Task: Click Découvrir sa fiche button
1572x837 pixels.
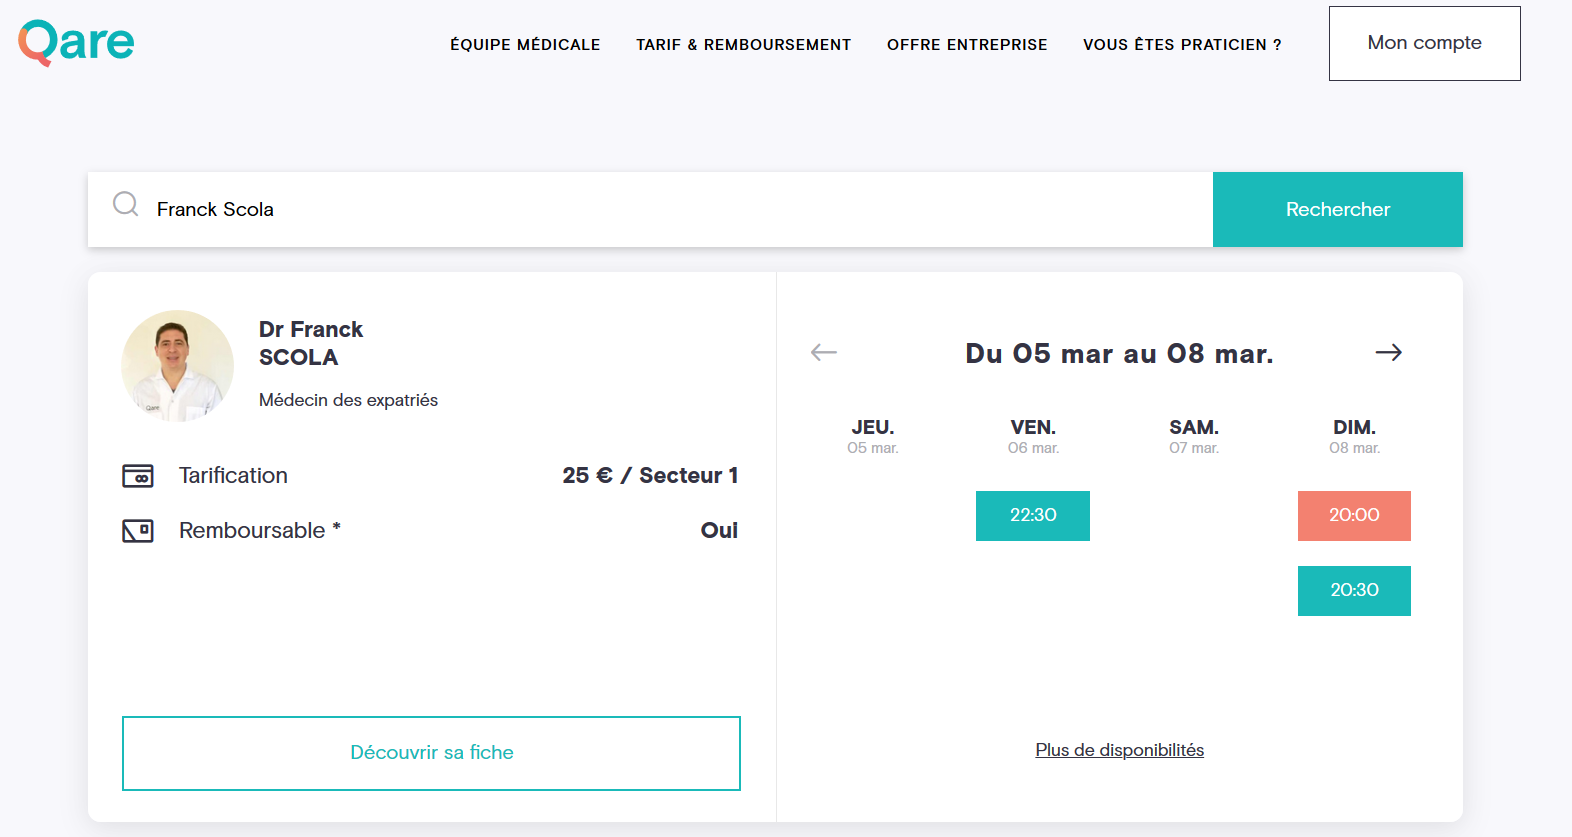Action: (x=431, y=753)
